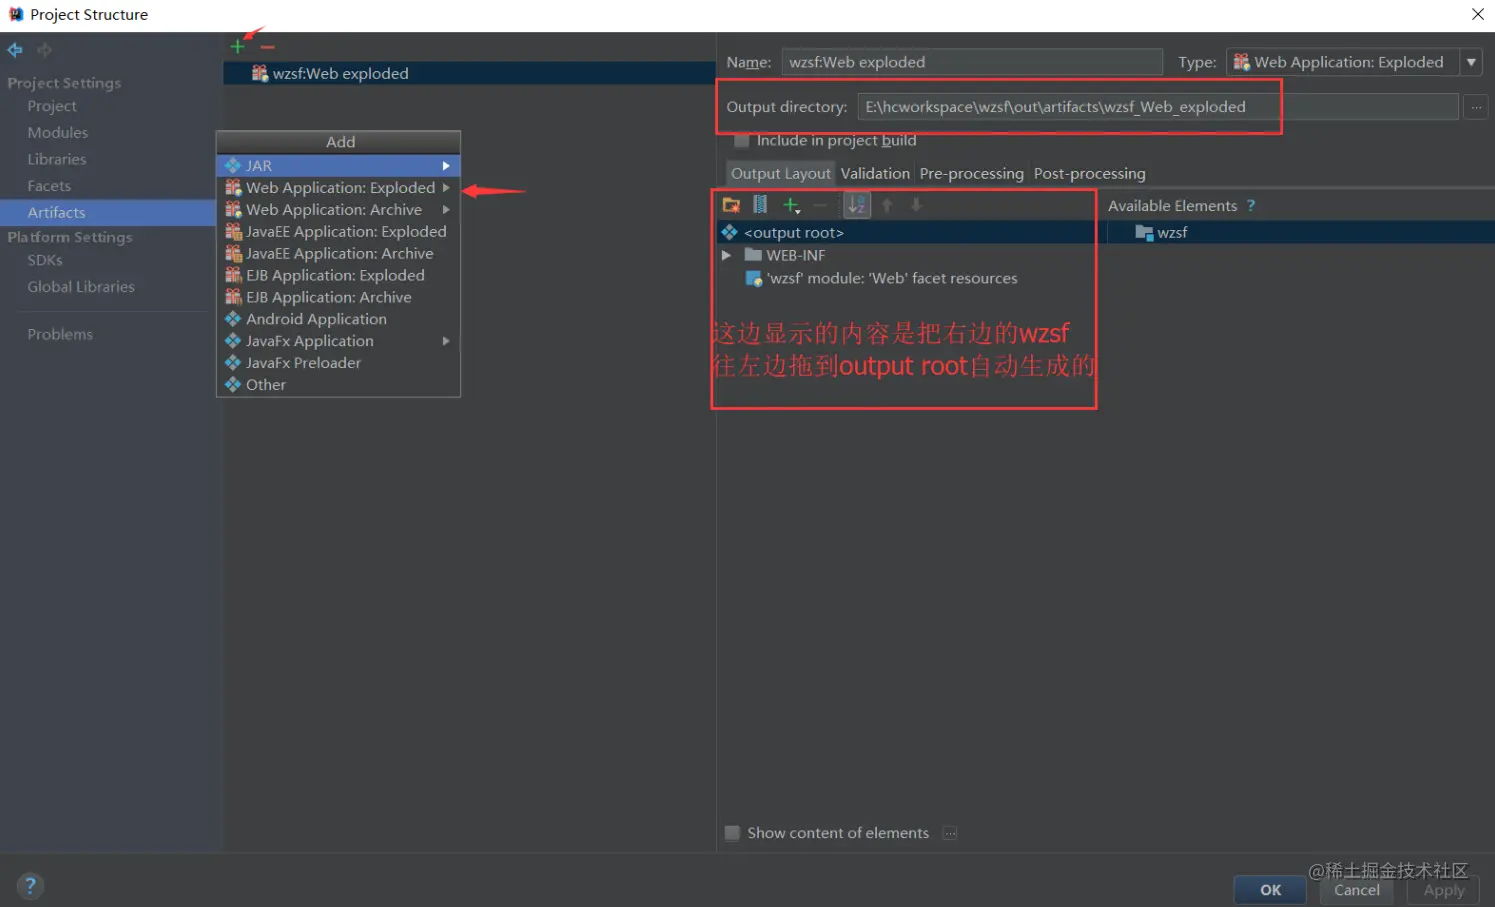Click the remove icon in layout toolbar
This screenshot has height=907, width=1495.
(820, 205)
